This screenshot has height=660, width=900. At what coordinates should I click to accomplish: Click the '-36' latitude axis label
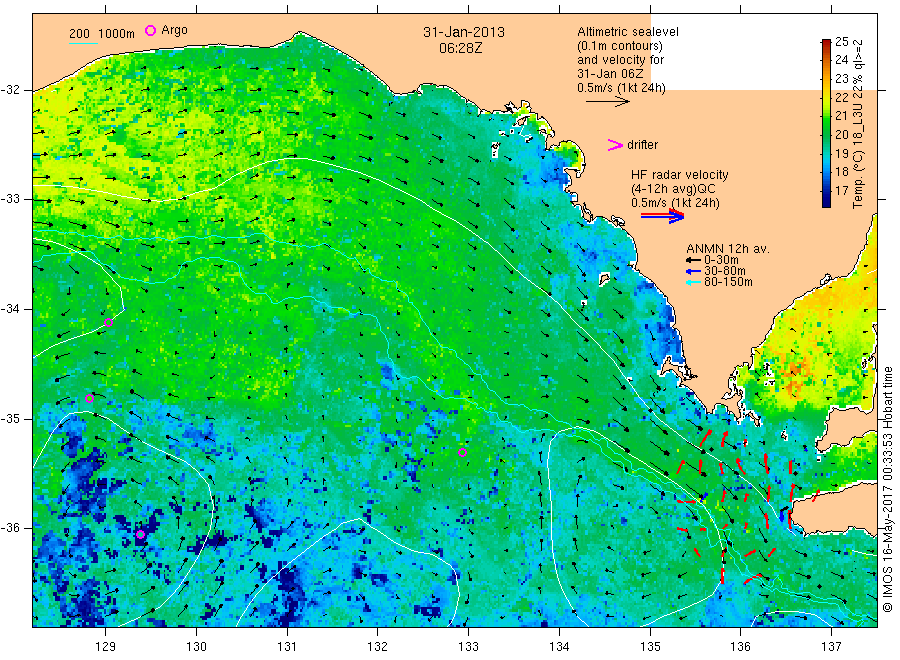(x=11, y=527)
